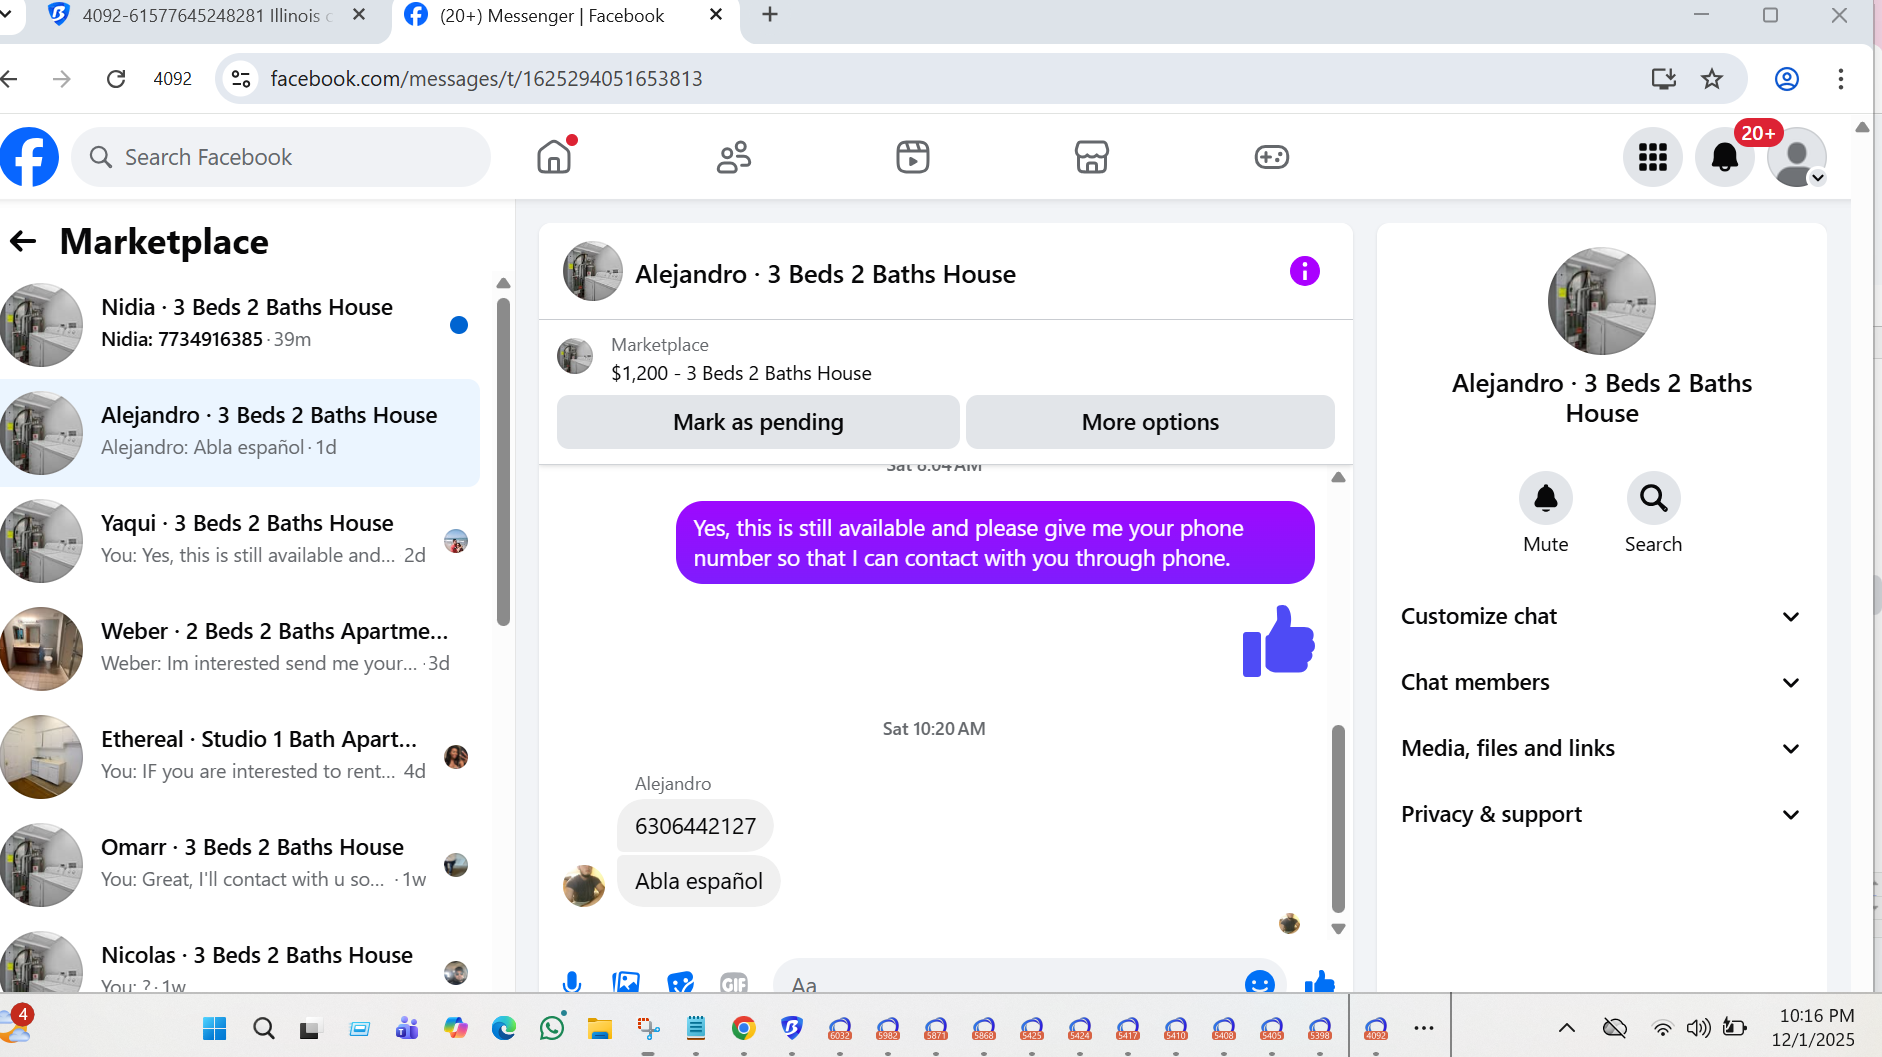Select the Alejandro conversation in the list

click(x=240, y=432)
